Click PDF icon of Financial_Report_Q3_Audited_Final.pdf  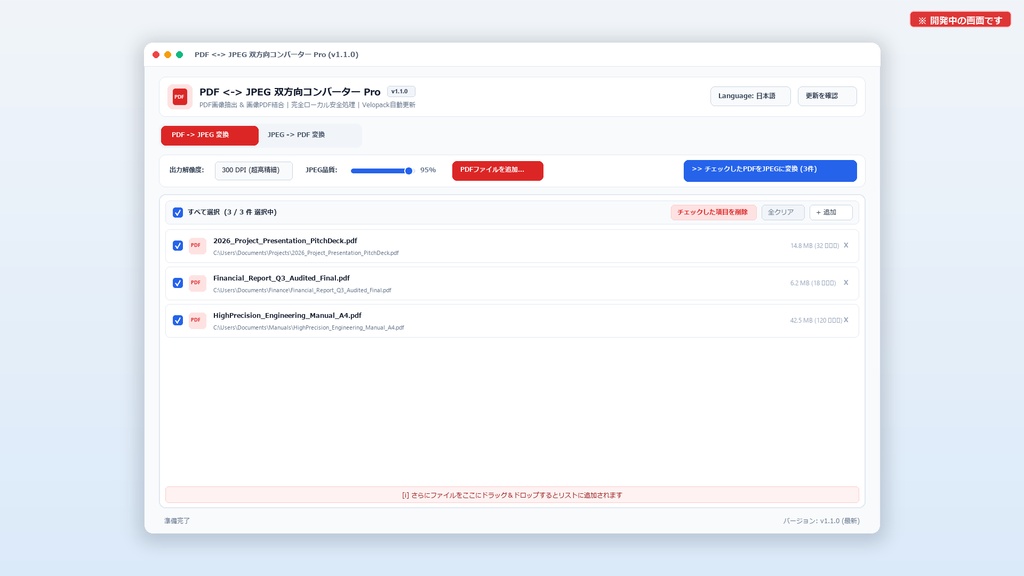coord(197,283)
